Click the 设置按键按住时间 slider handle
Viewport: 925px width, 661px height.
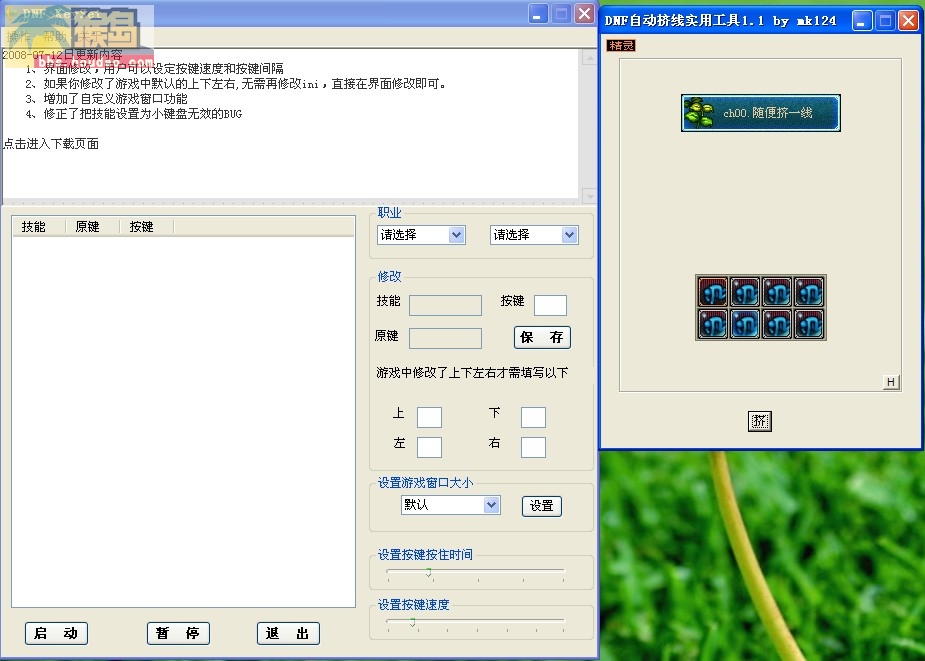point(429,572)
